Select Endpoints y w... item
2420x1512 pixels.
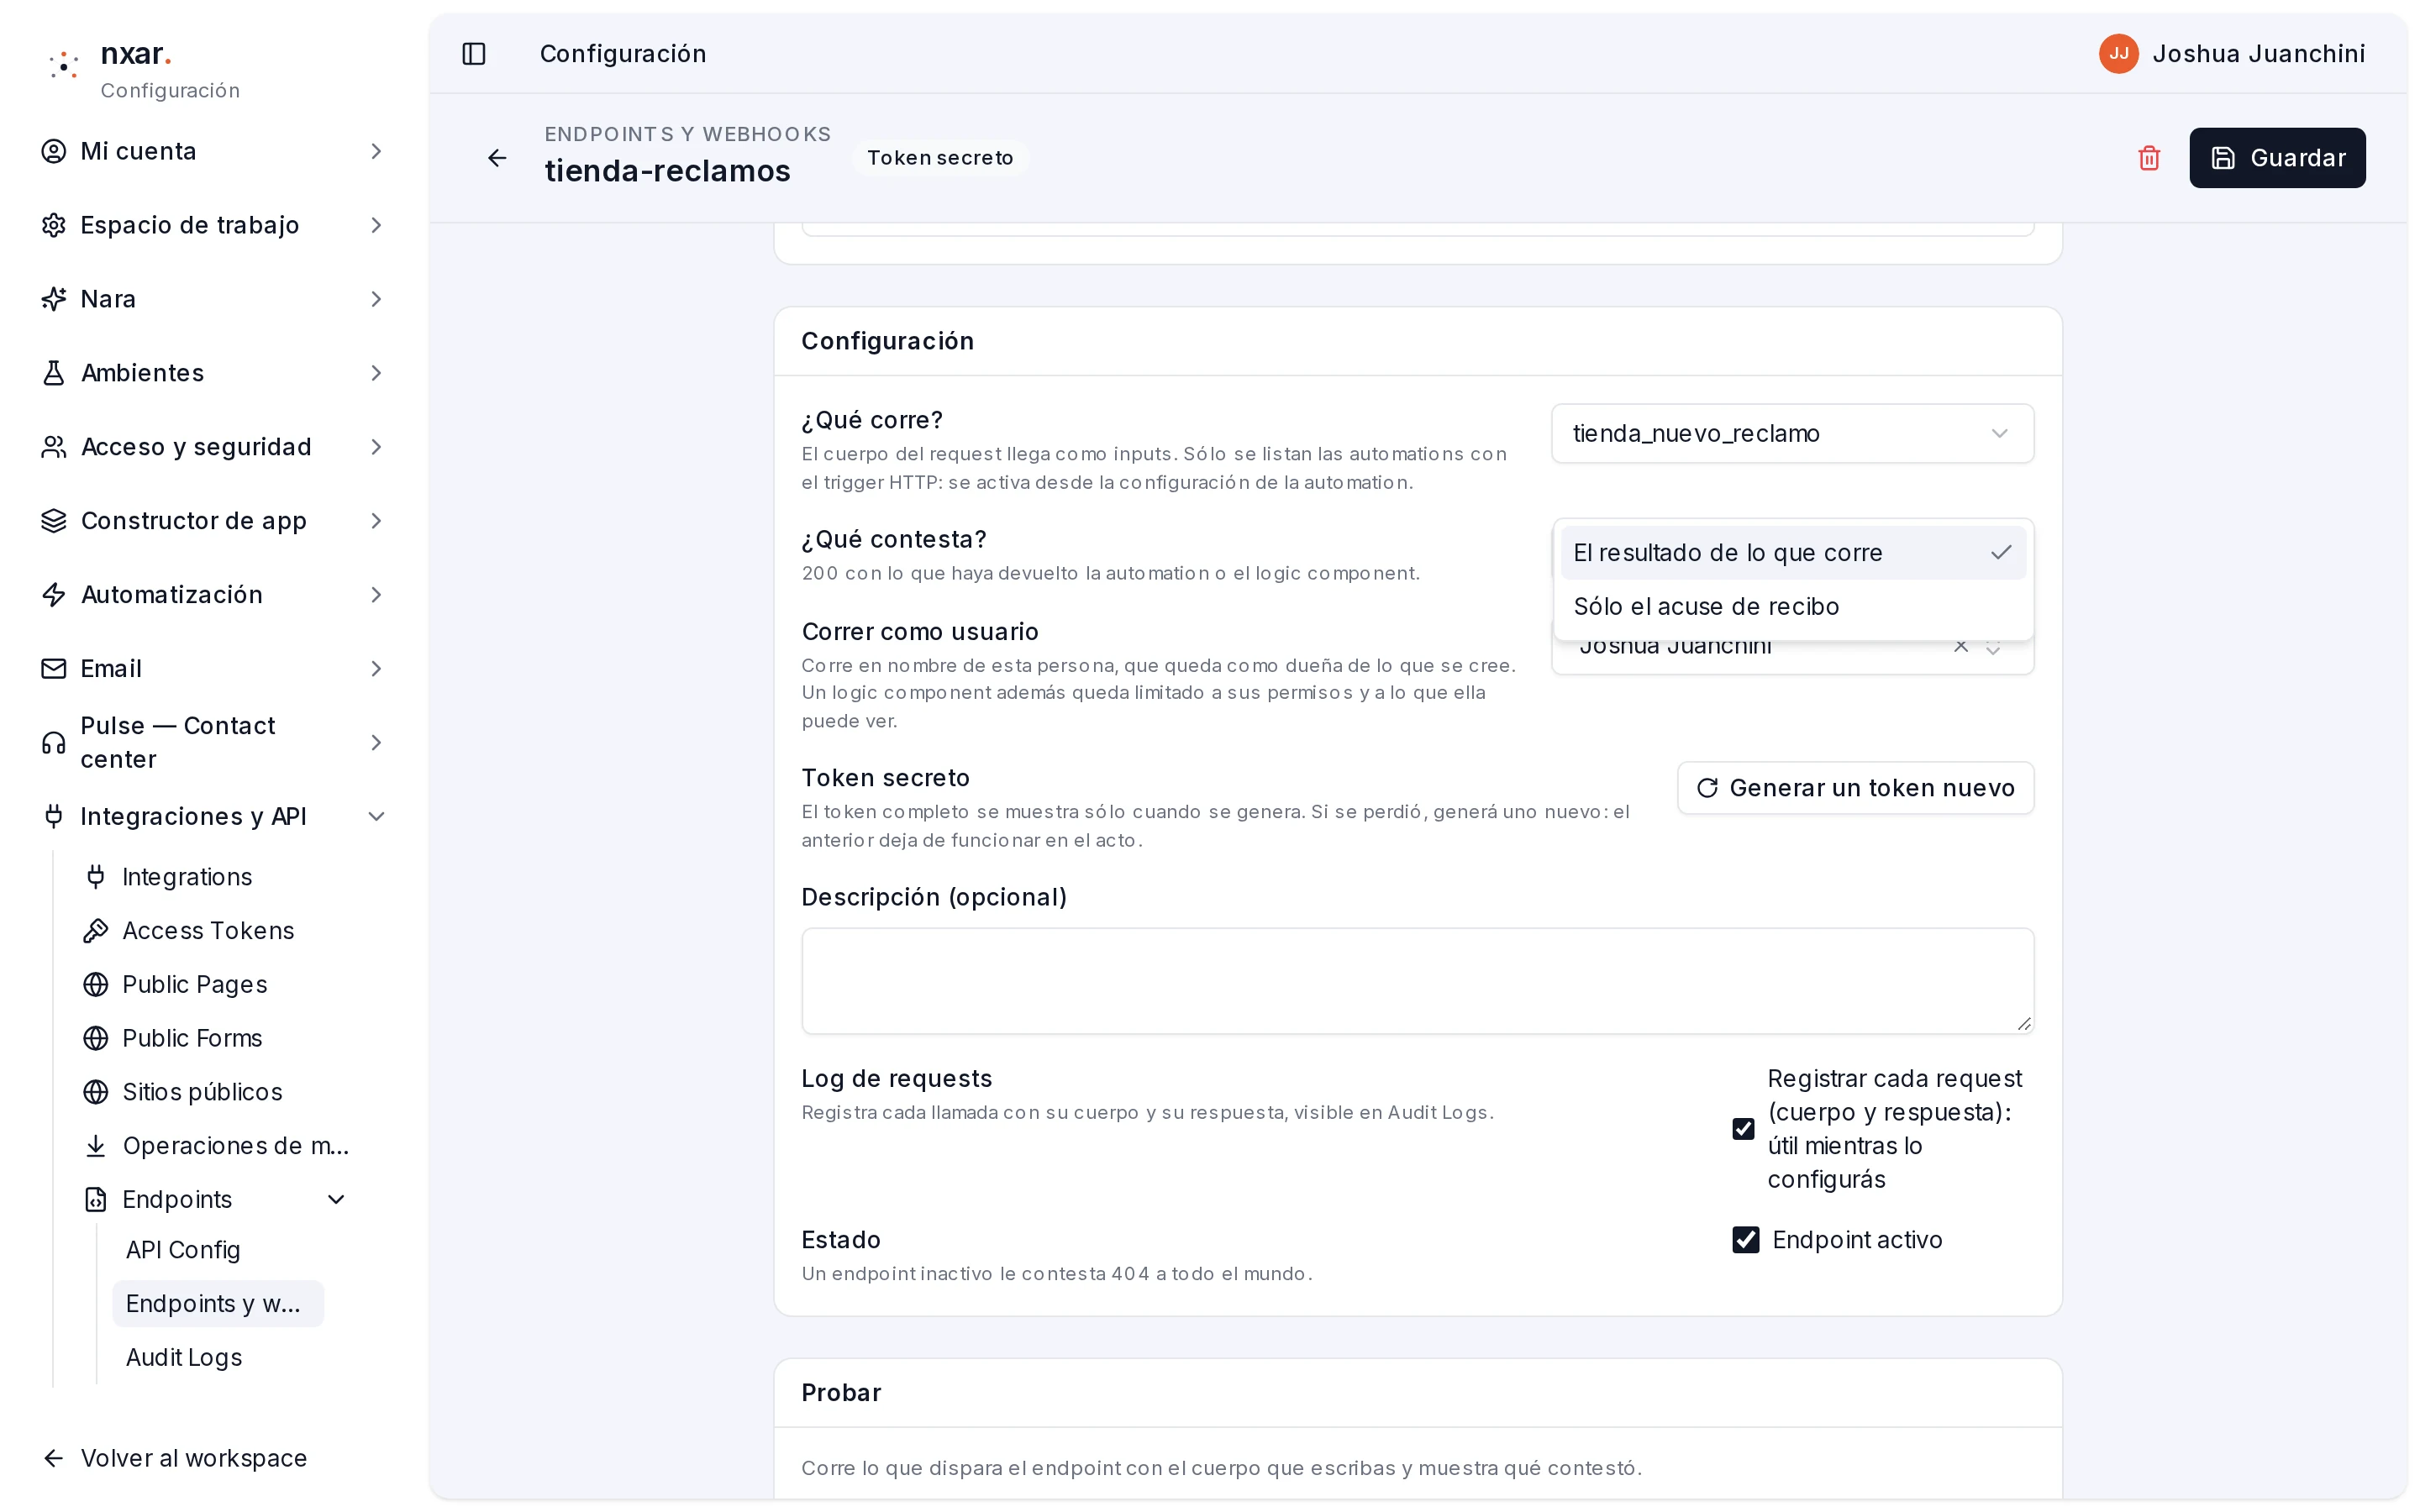218,1304
